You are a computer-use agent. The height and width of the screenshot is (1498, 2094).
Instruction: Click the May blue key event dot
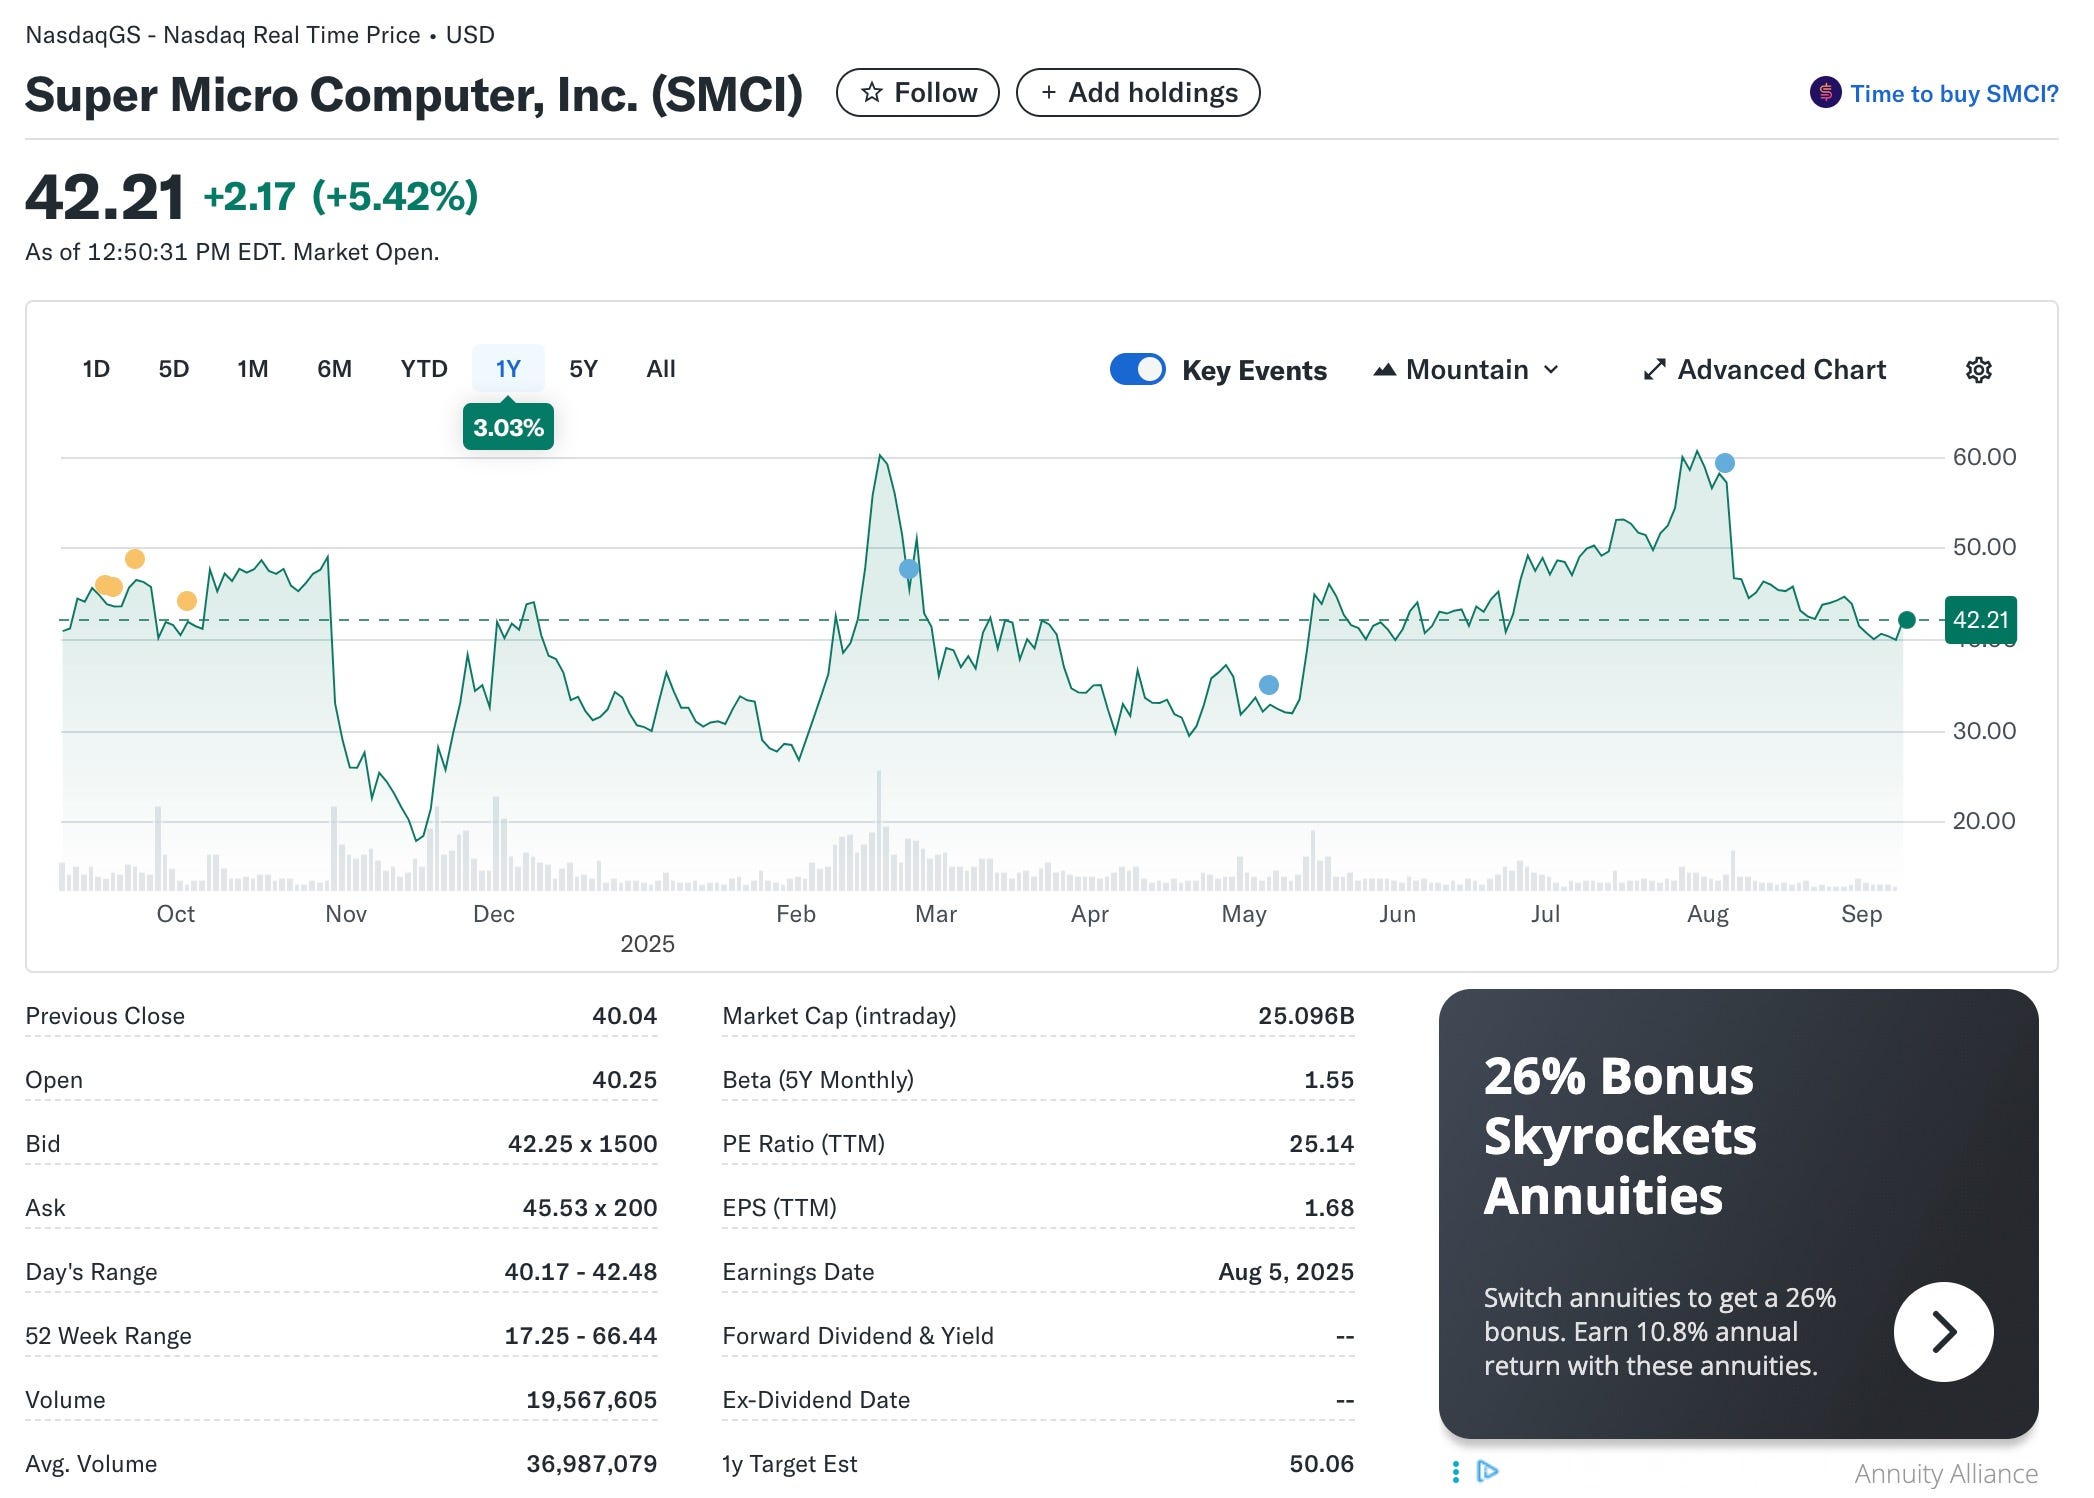point(1268,685)
